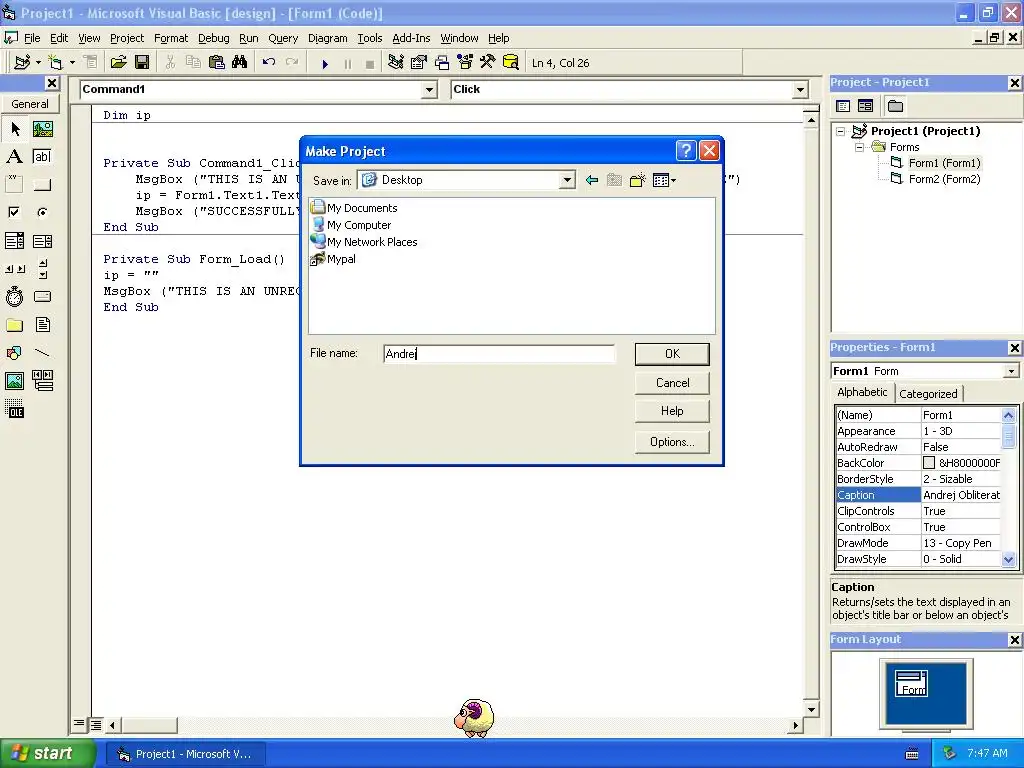Click the File name input field

click(499, 354)
